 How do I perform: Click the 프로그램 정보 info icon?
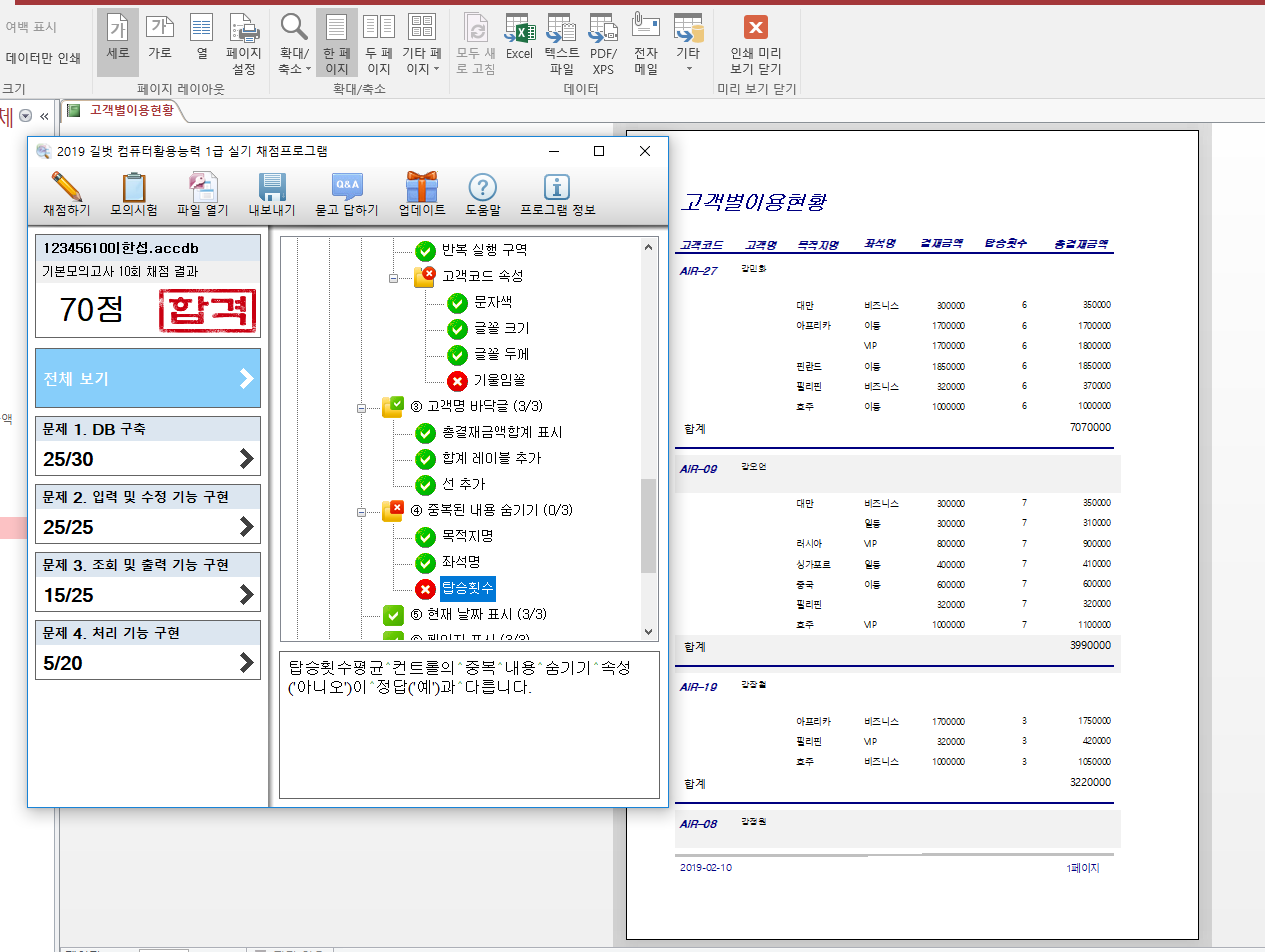pyautogui.click(x=557, y=188)
